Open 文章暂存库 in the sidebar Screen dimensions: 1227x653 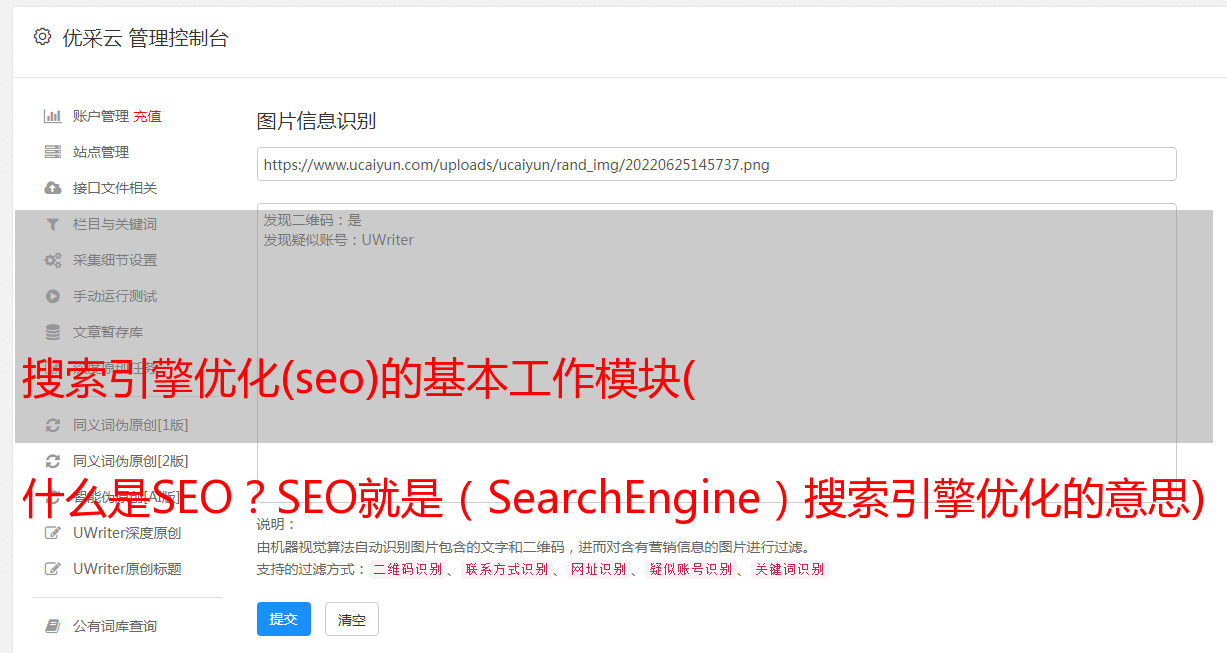tap(108, 332)
